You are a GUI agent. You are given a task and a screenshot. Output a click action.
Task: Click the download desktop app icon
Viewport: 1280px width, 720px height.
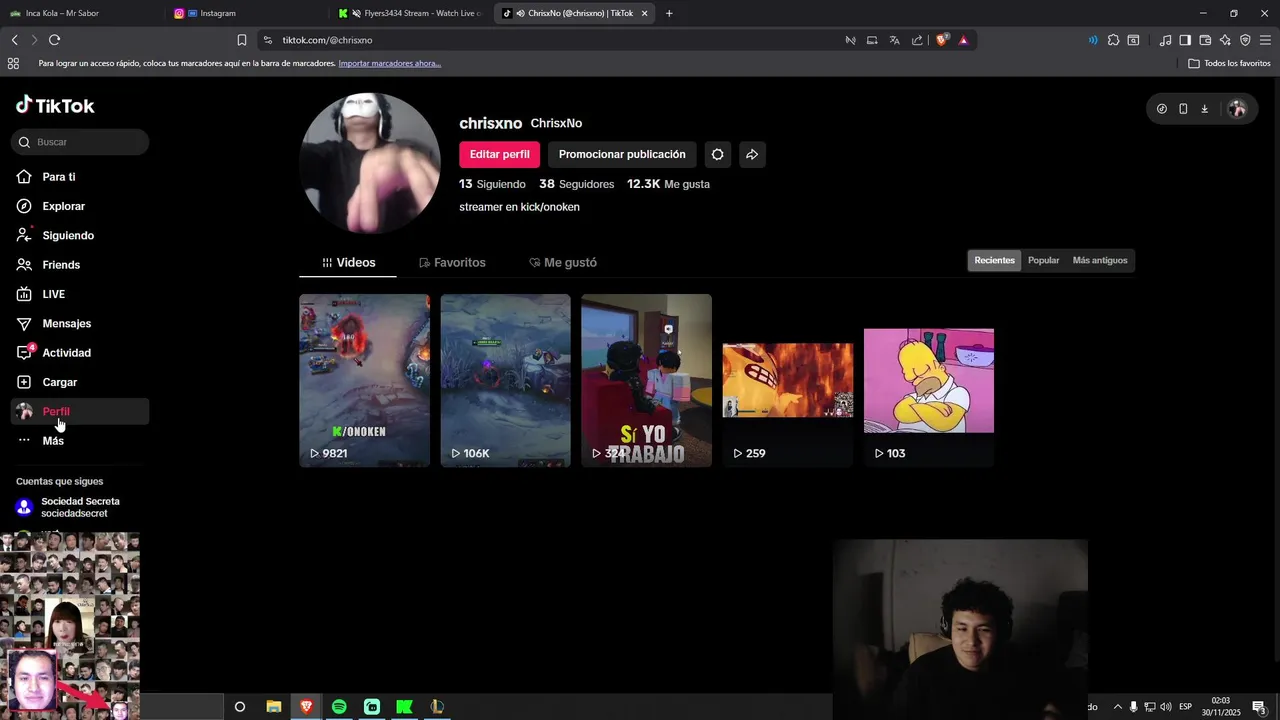[1204, 109]
